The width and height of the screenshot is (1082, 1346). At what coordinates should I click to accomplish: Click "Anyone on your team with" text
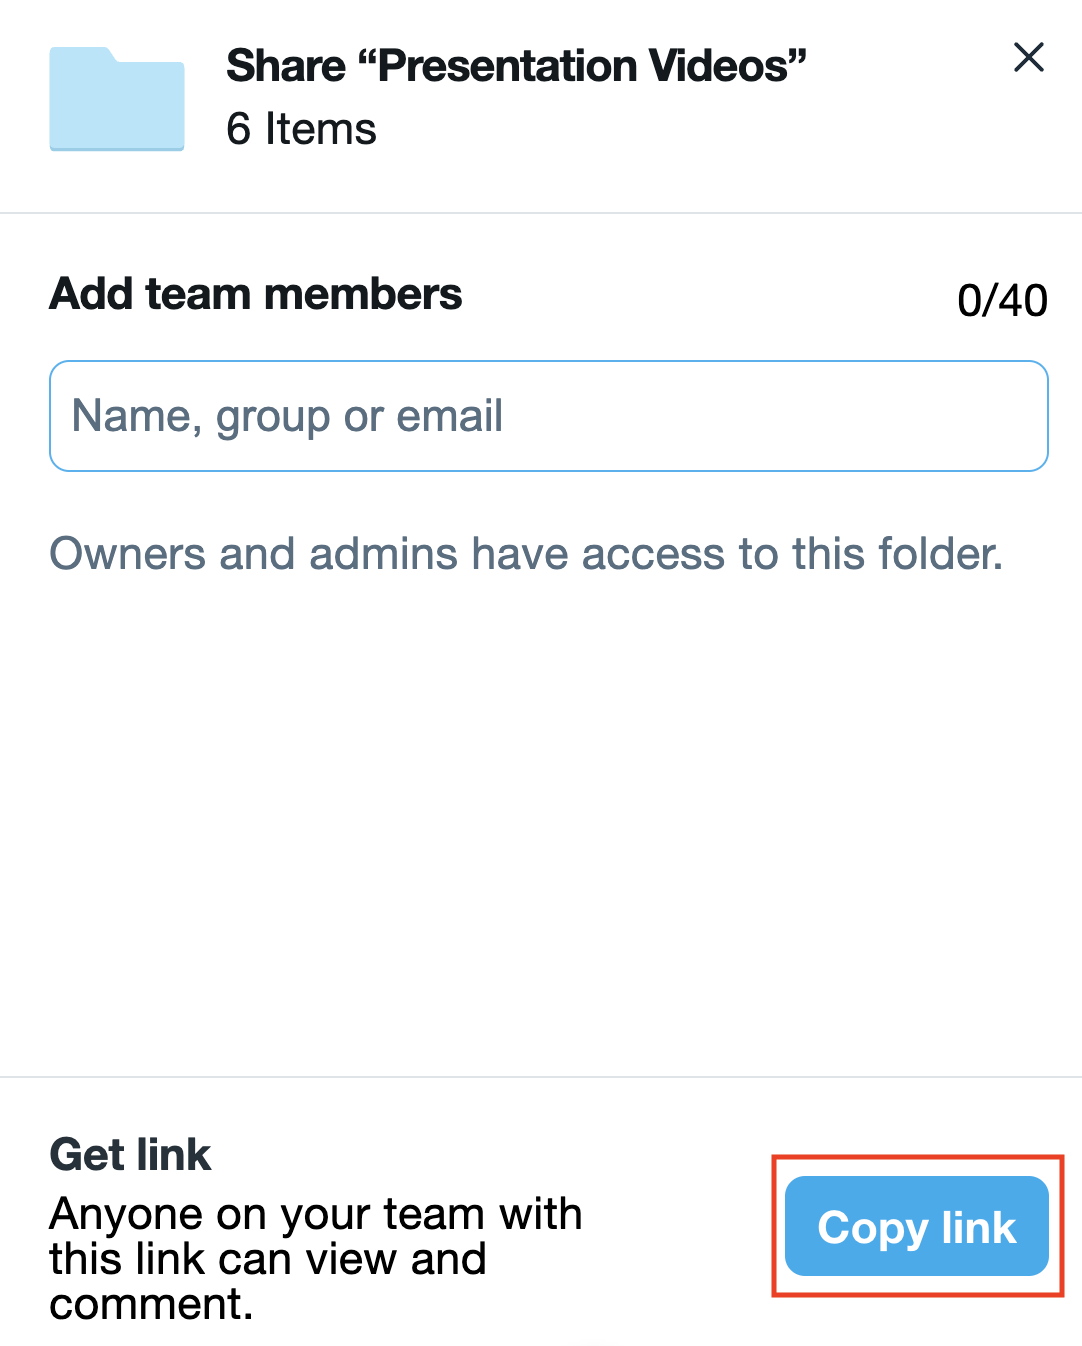315,1214
